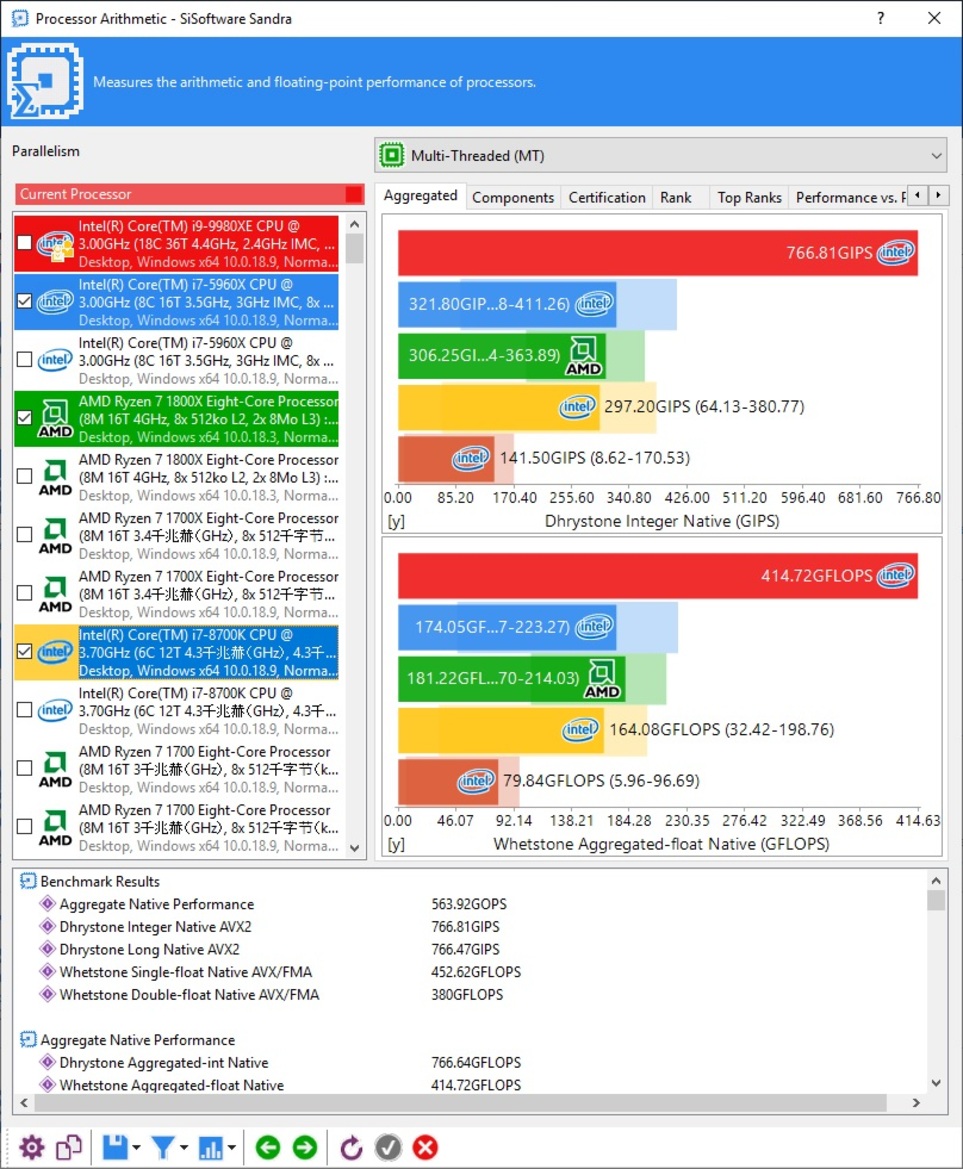This screenshot has width=963, height=1169.
Task: Click the Sandra app icon in the title bar
Action: click(20, 18)
